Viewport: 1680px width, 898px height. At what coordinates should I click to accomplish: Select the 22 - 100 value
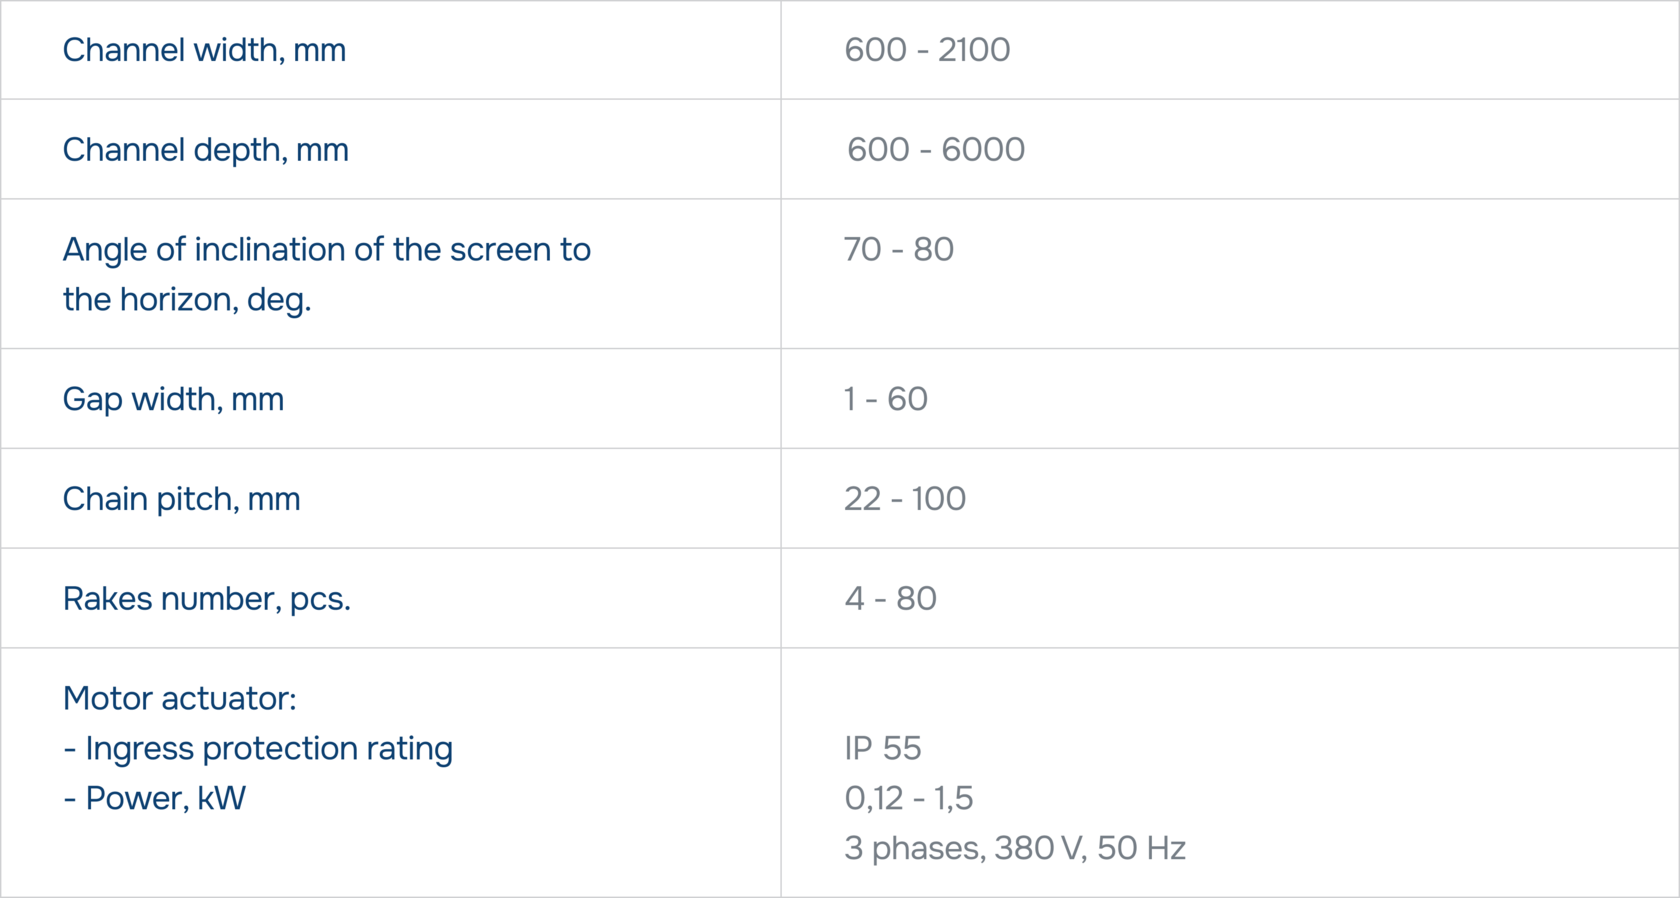click(x=904, y=499)
